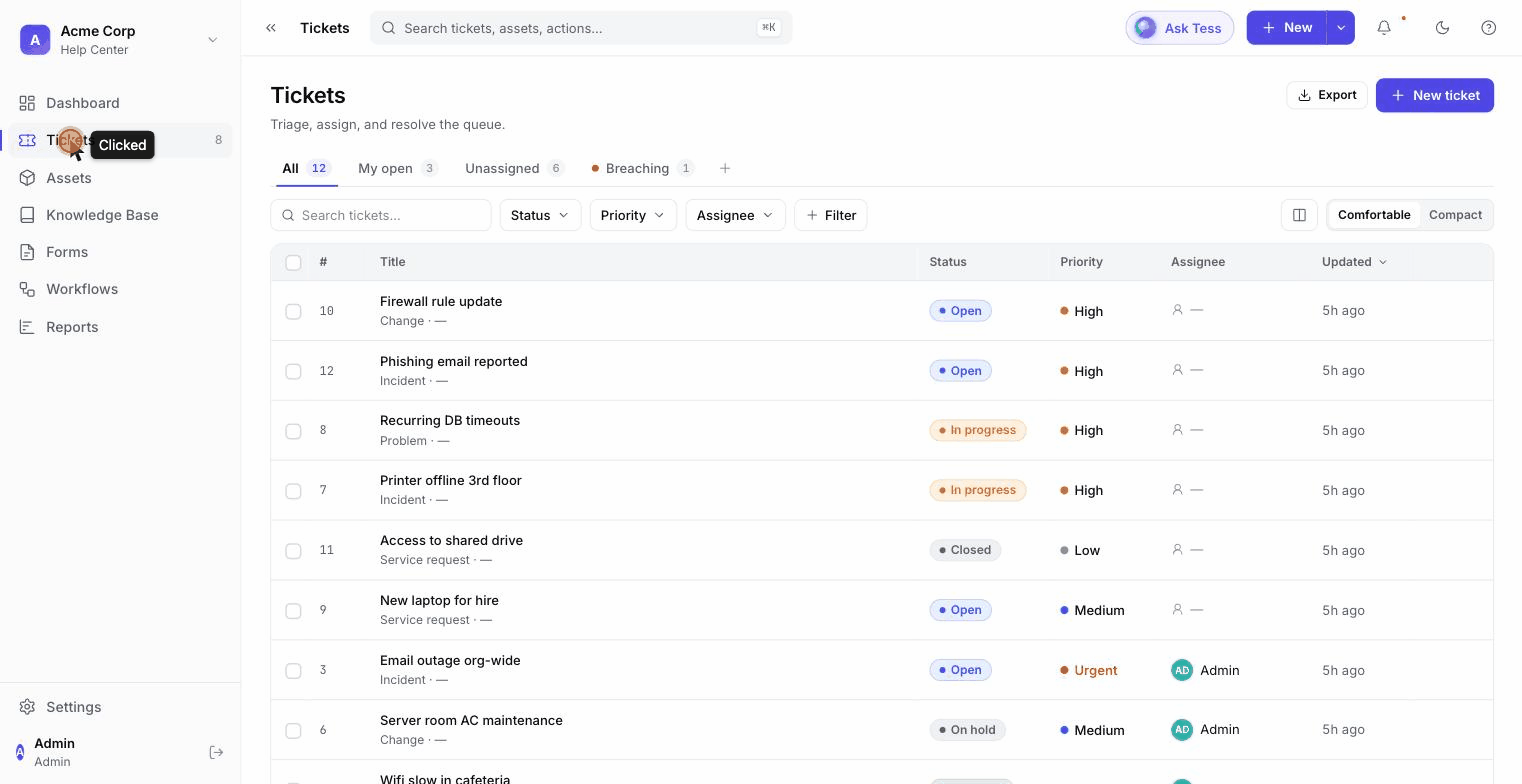
Task: Click the Low priority on Access to shared drive
Action: click(1080, 550)
